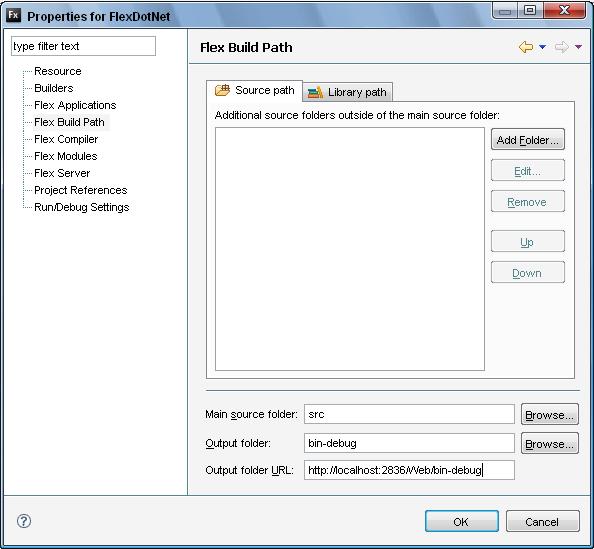Open Flex Compiler settings page
The image size is (594, 549).
click(x=66, y=139)
